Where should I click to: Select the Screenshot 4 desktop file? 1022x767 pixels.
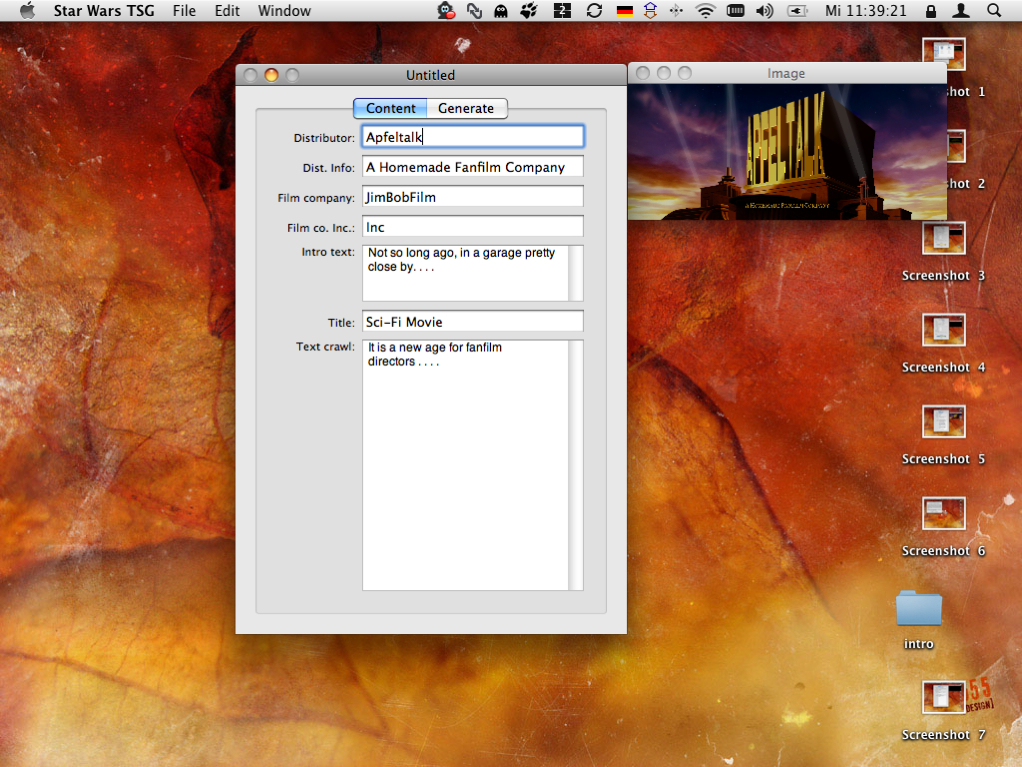coord(943,344)
